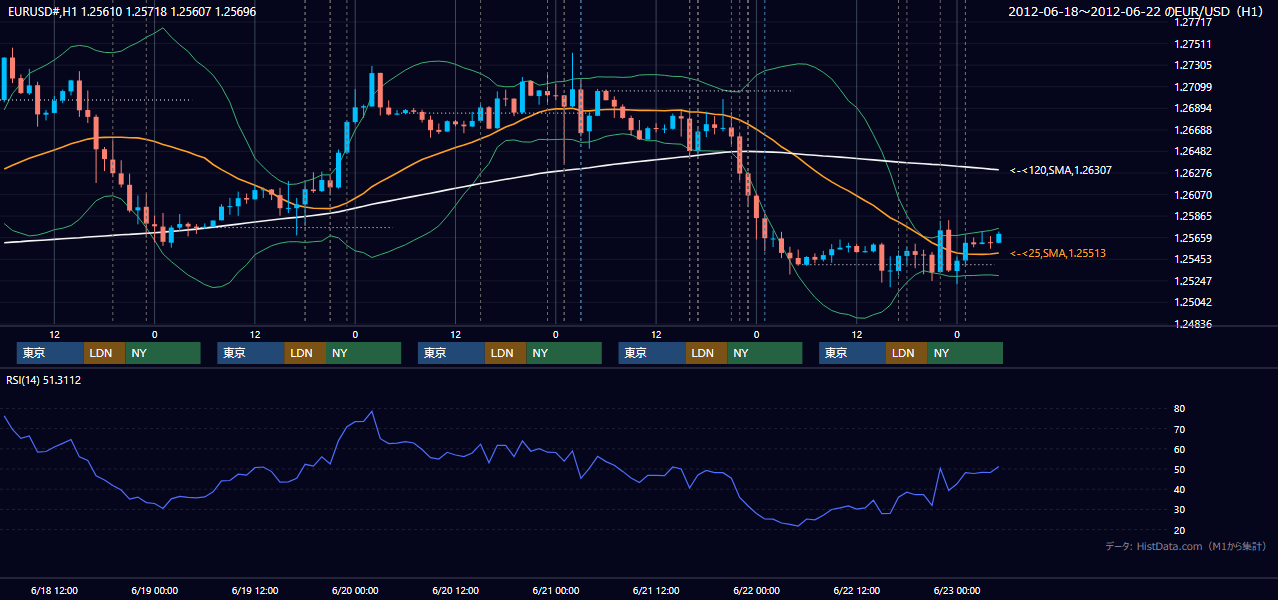
Task: Click price axis value 1.25042
Action: click(1192, 302)
